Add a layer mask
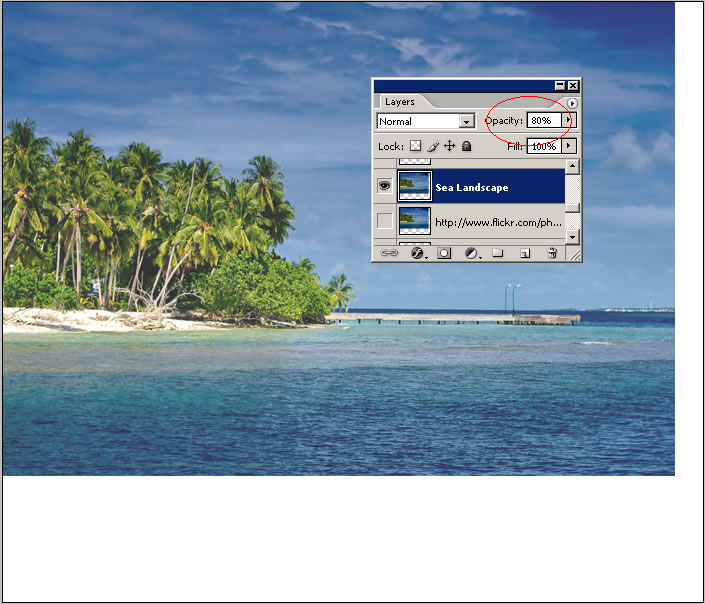705x604 pixels. pyautogui.click(x=444, y=254)
